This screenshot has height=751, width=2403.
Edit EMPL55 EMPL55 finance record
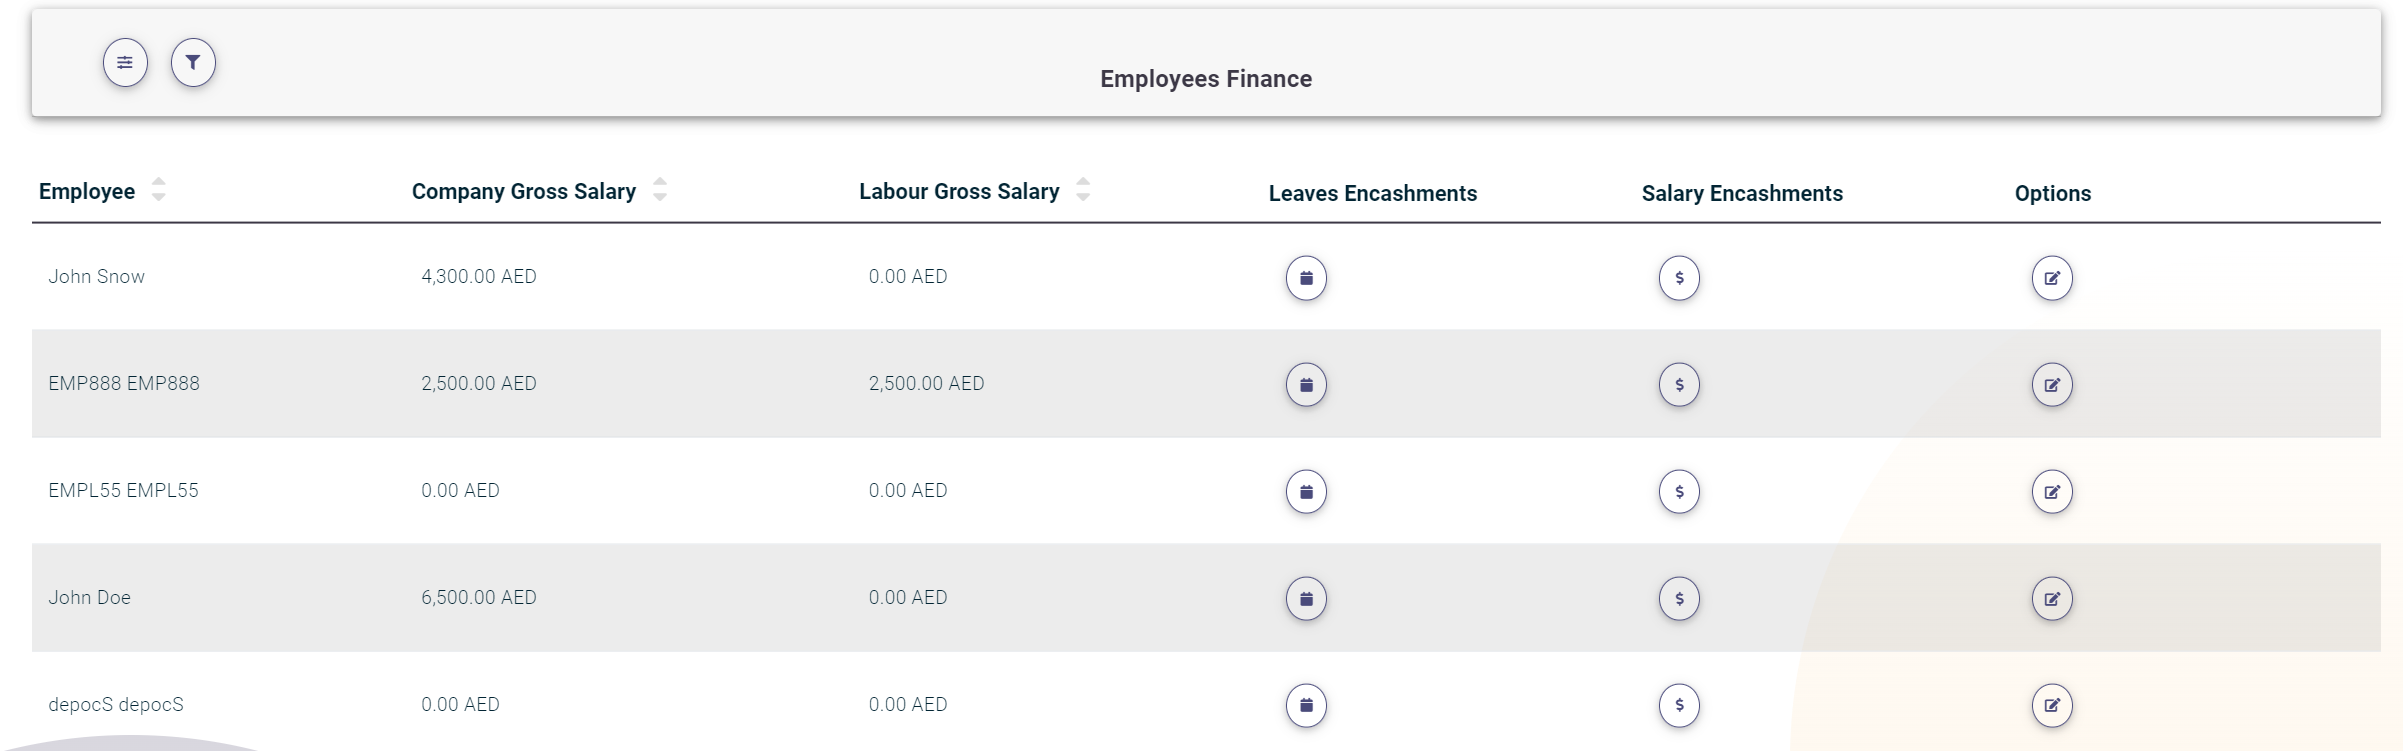(x=2052, y=492)
